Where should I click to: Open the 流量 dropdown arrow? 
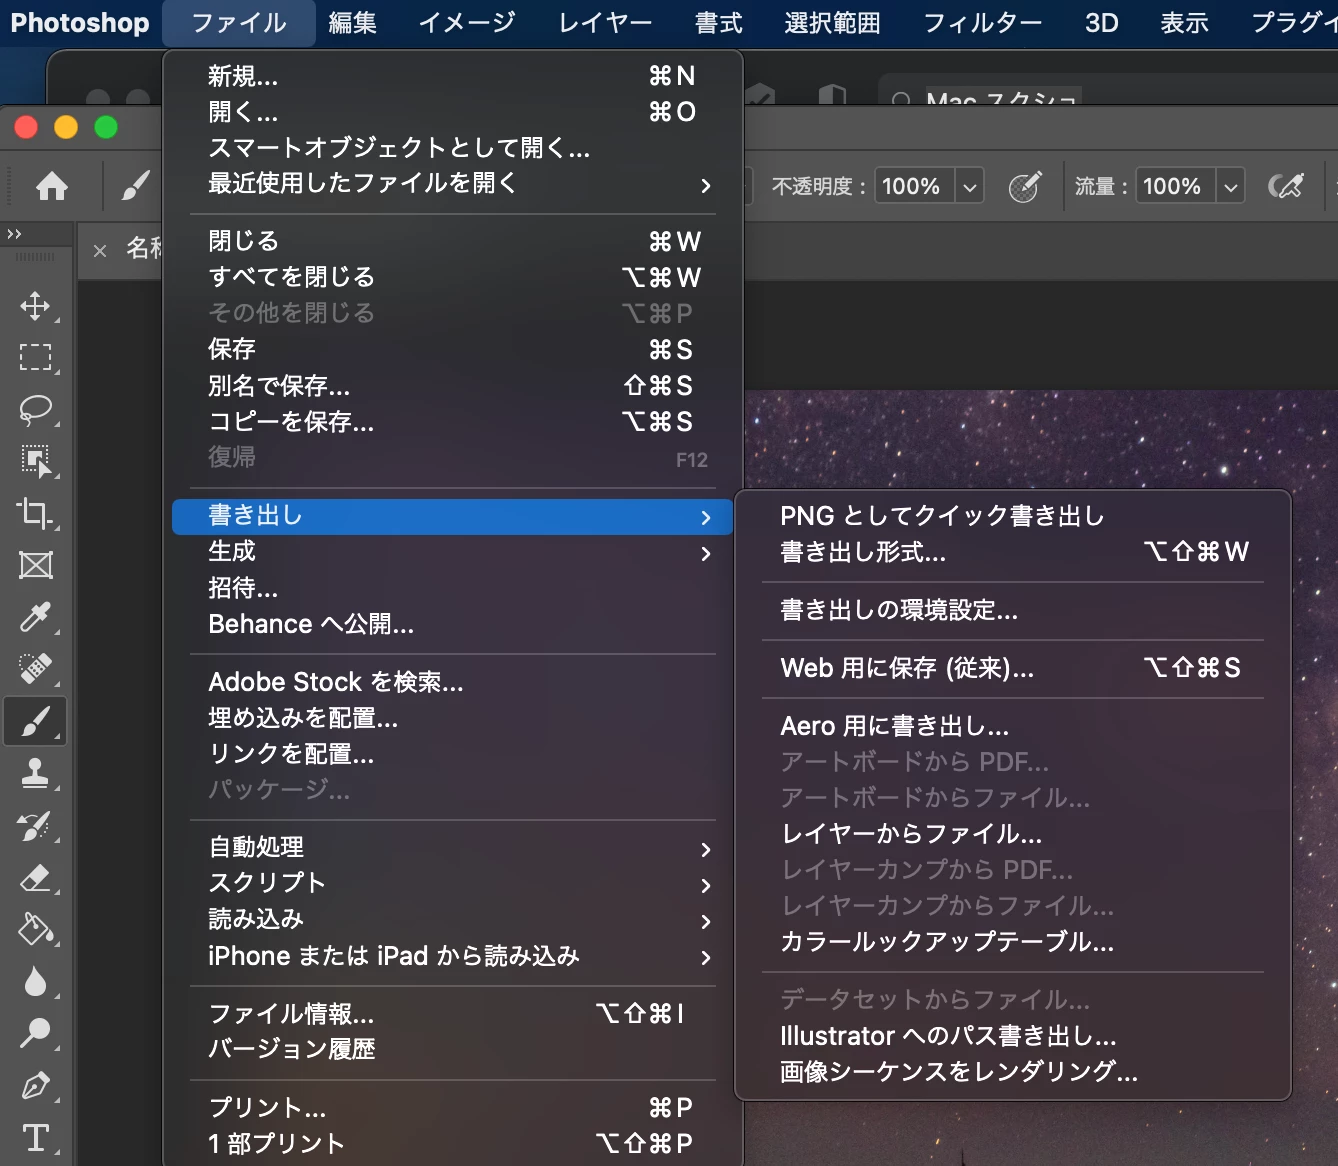(x=1230, y=186)
